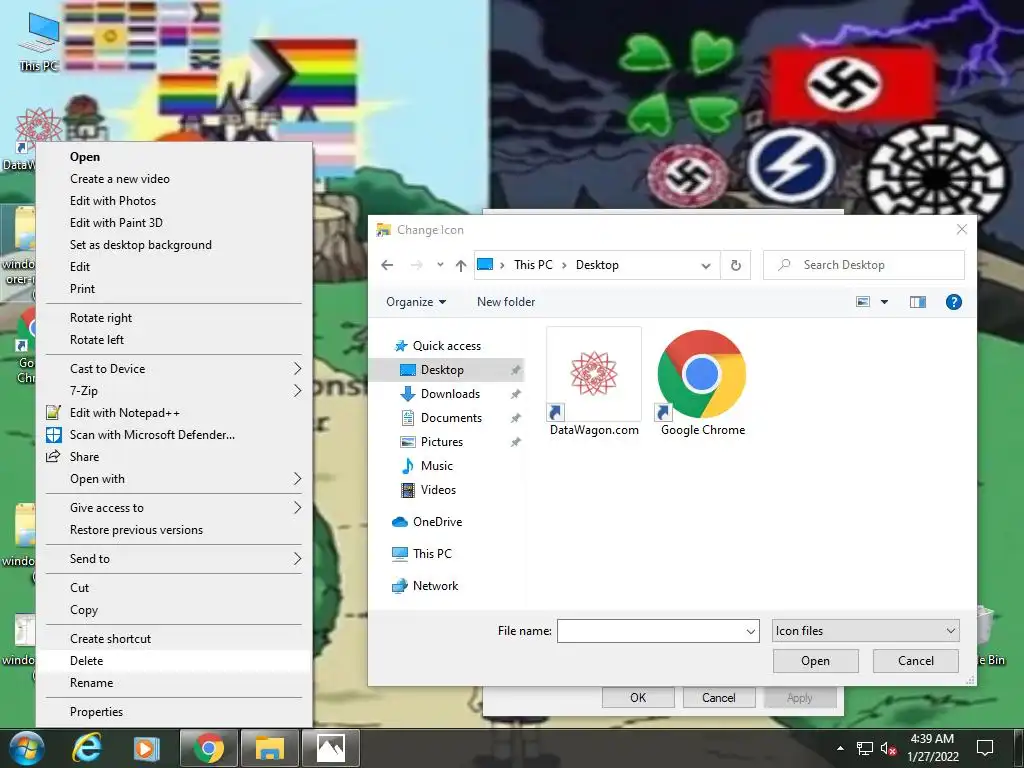Choose Delete from the context menu

click(175, 661)
